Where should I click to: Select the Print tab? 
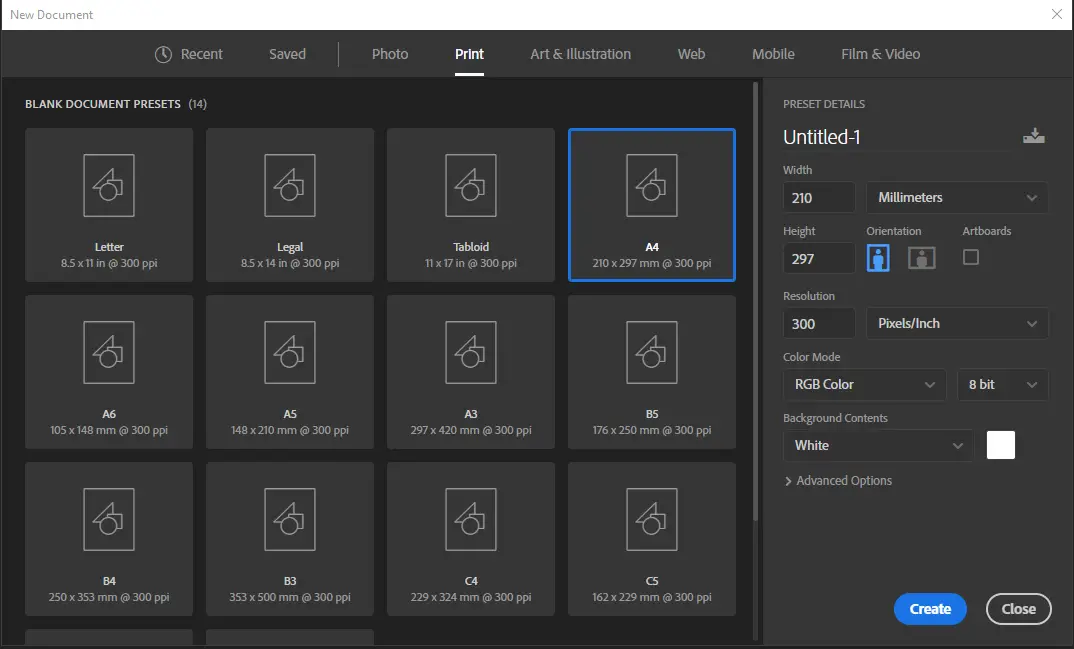click(469, 54)
